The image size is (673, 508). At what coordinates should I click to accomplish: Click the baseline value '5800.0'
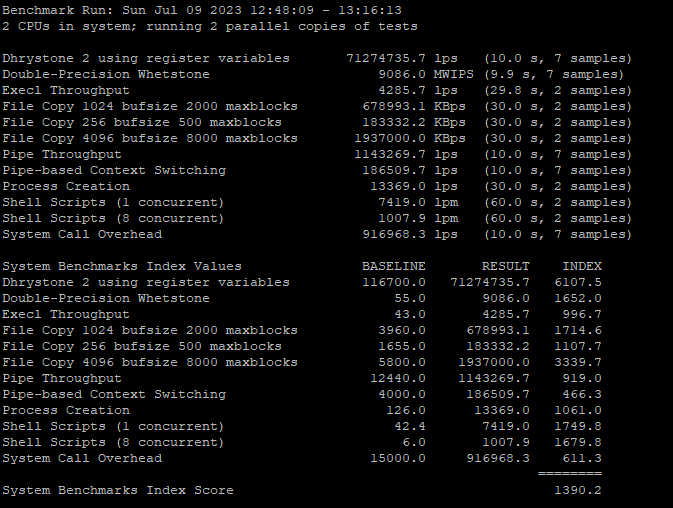tap(402, 363)
